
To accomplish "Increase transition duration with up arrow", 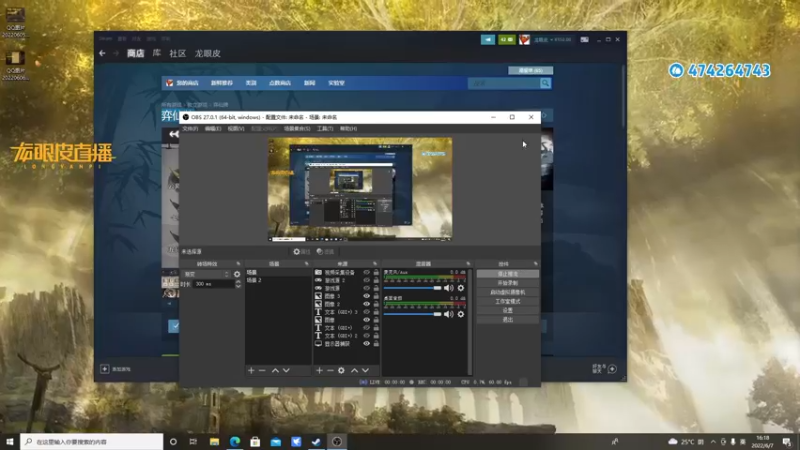I will pyautogui.click(x=238, y=282).
